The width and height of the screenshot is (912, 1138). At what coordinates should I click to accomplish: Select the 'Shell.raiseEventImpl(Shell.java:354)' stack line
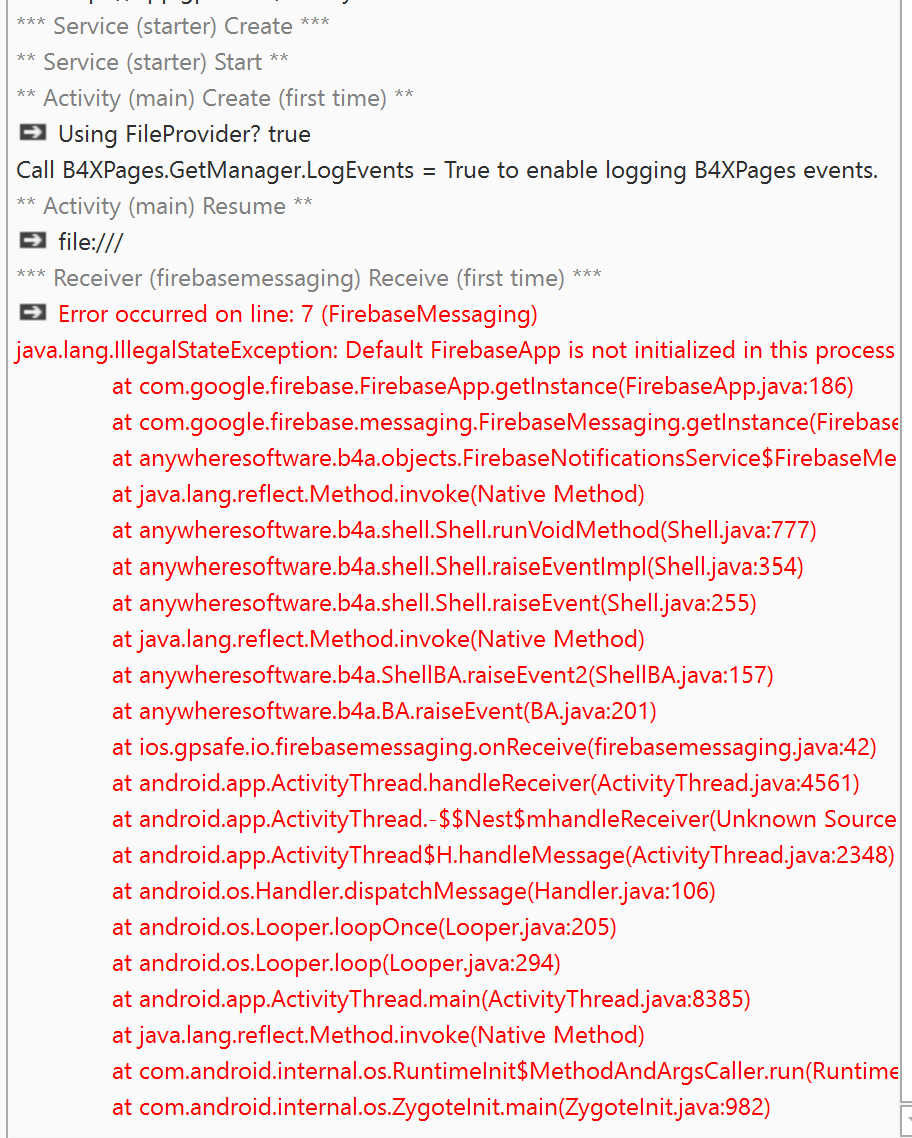[458, 567]
